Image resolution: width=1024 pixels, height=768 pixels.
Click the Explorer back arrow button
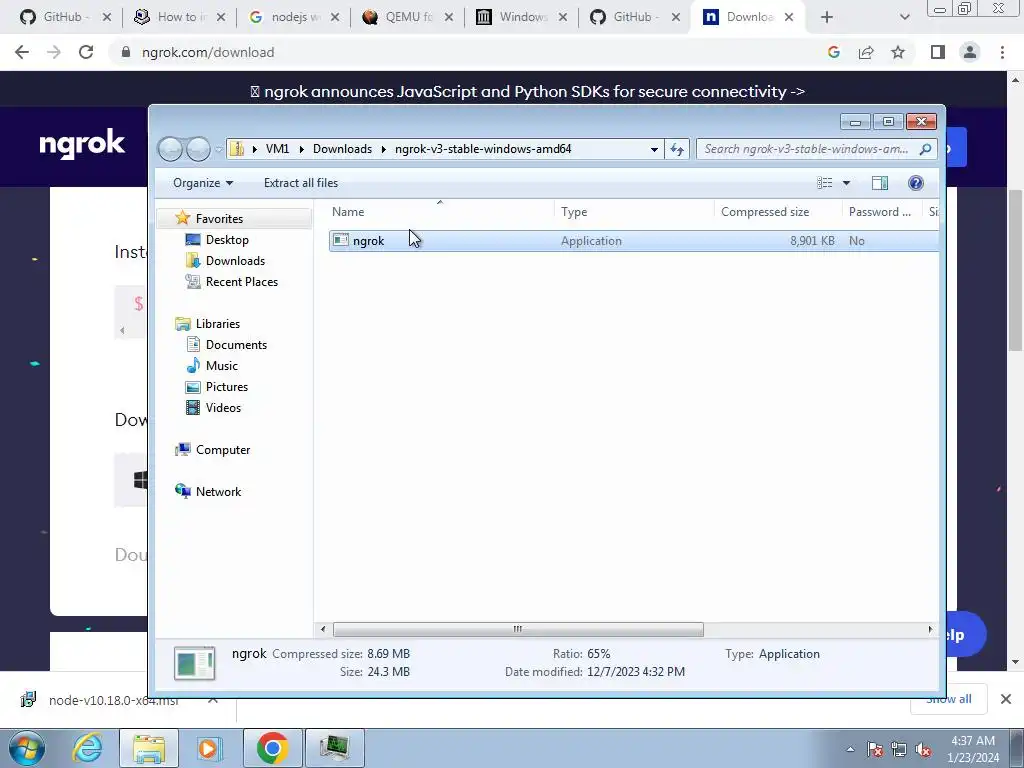coord(170,149)
